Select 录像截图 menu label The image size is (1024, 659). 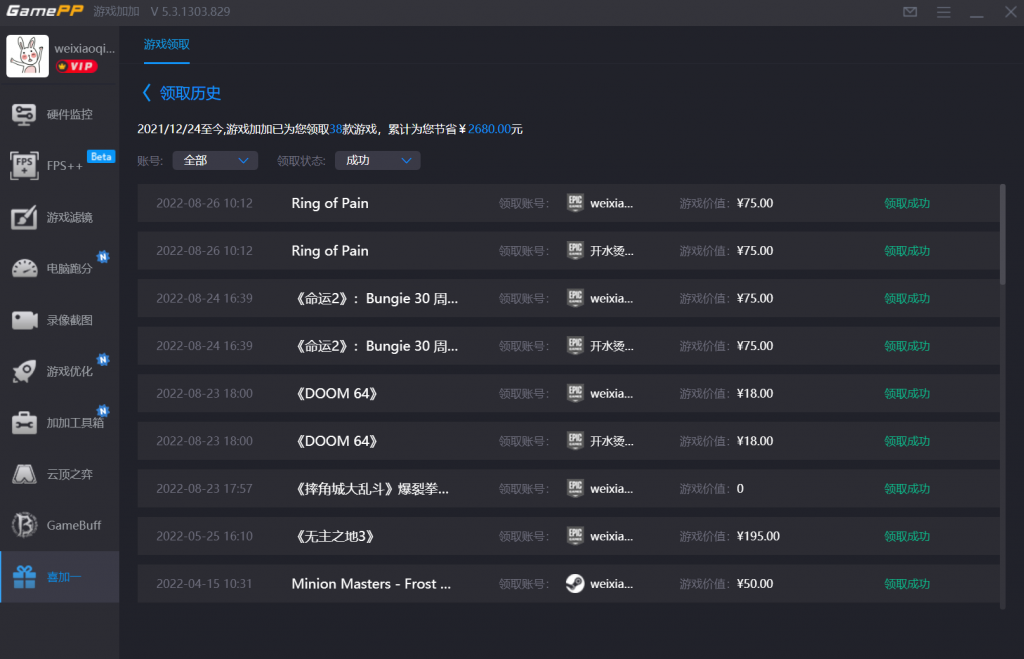click(69, 320)
